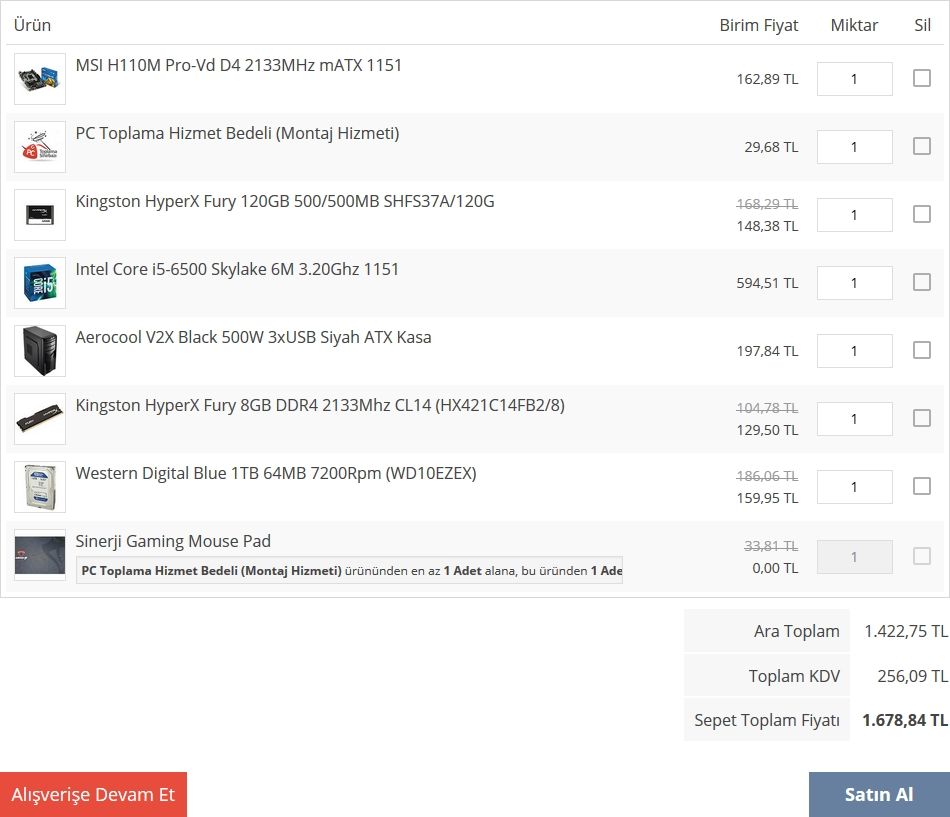Click the Sepet Toplam Fiyatı value 1.678,84 TL
Screen dimensions: 950x817
coord(905,720)
